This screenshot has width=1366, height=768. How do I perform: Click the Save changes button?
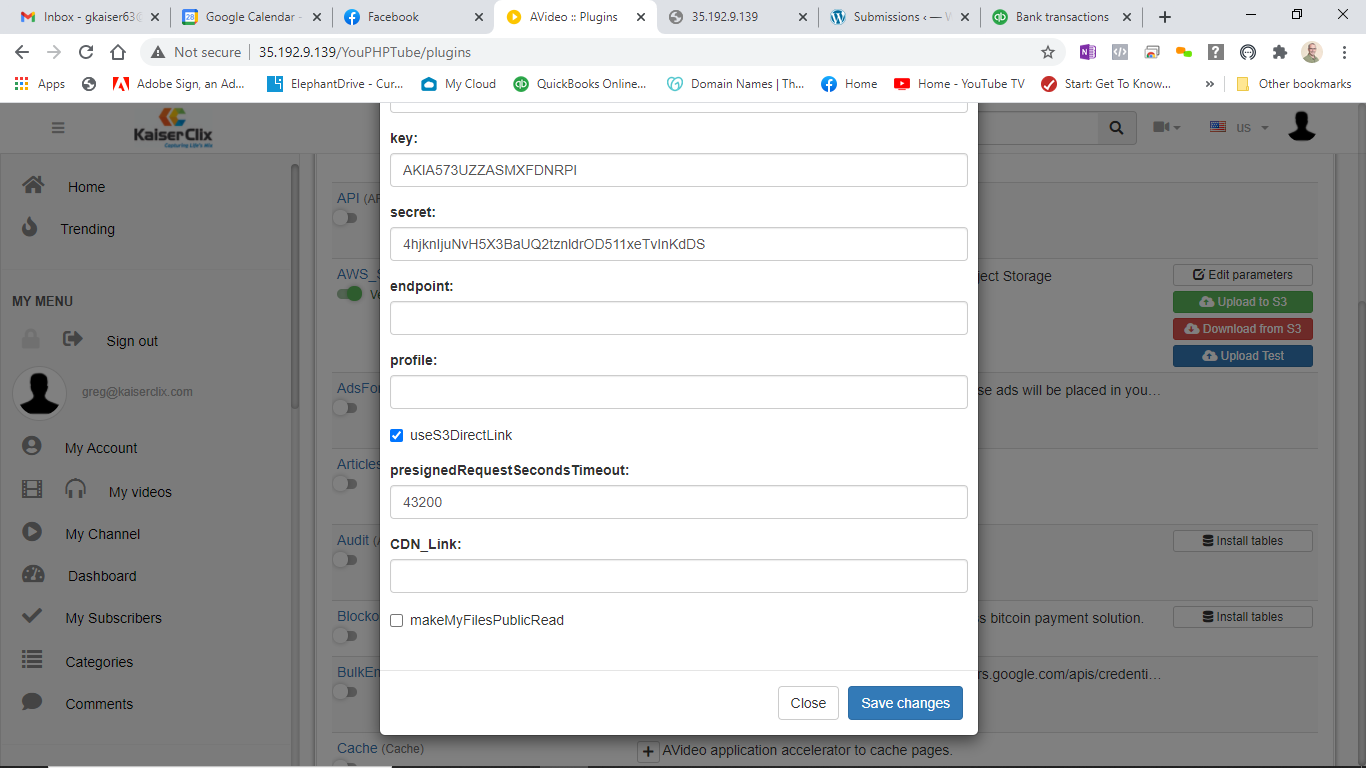(905, 703)
